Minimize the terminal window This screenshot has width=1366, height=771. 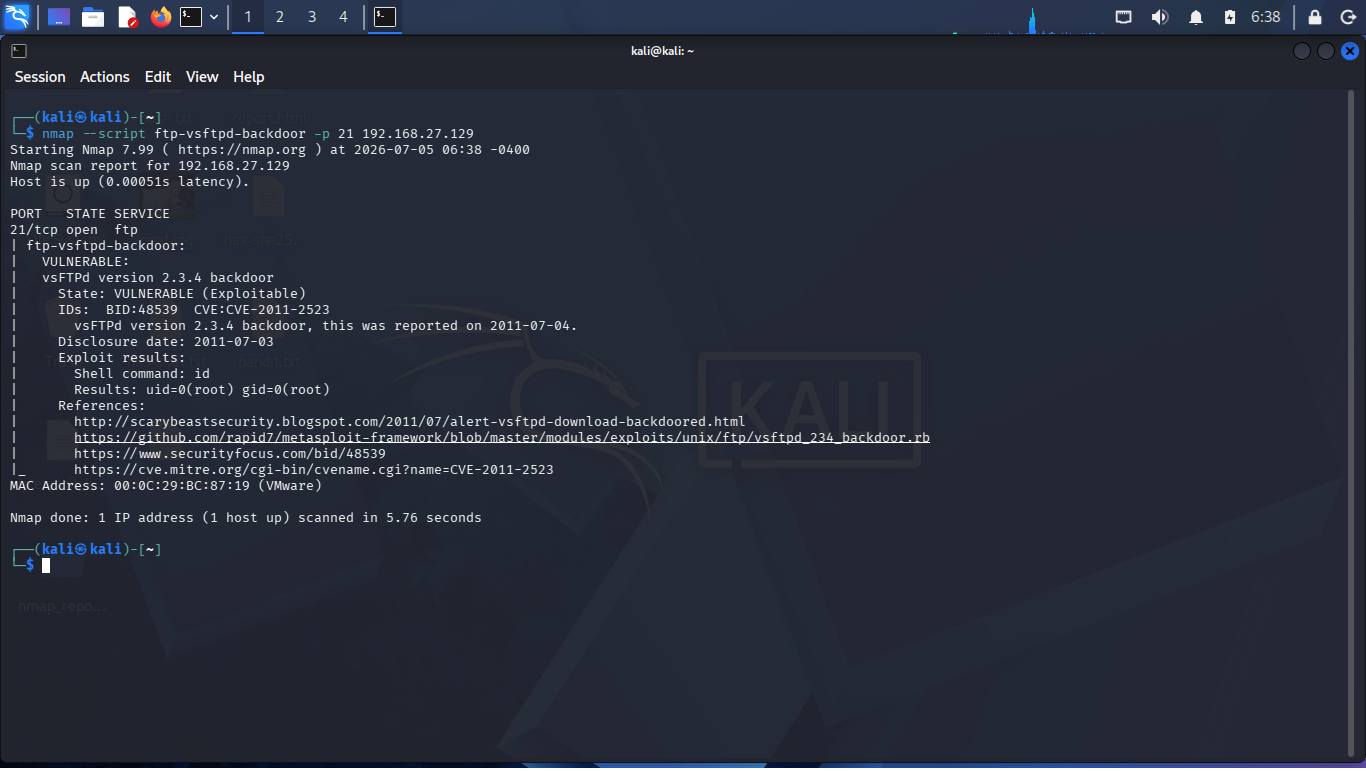[x=1301, y=51]
